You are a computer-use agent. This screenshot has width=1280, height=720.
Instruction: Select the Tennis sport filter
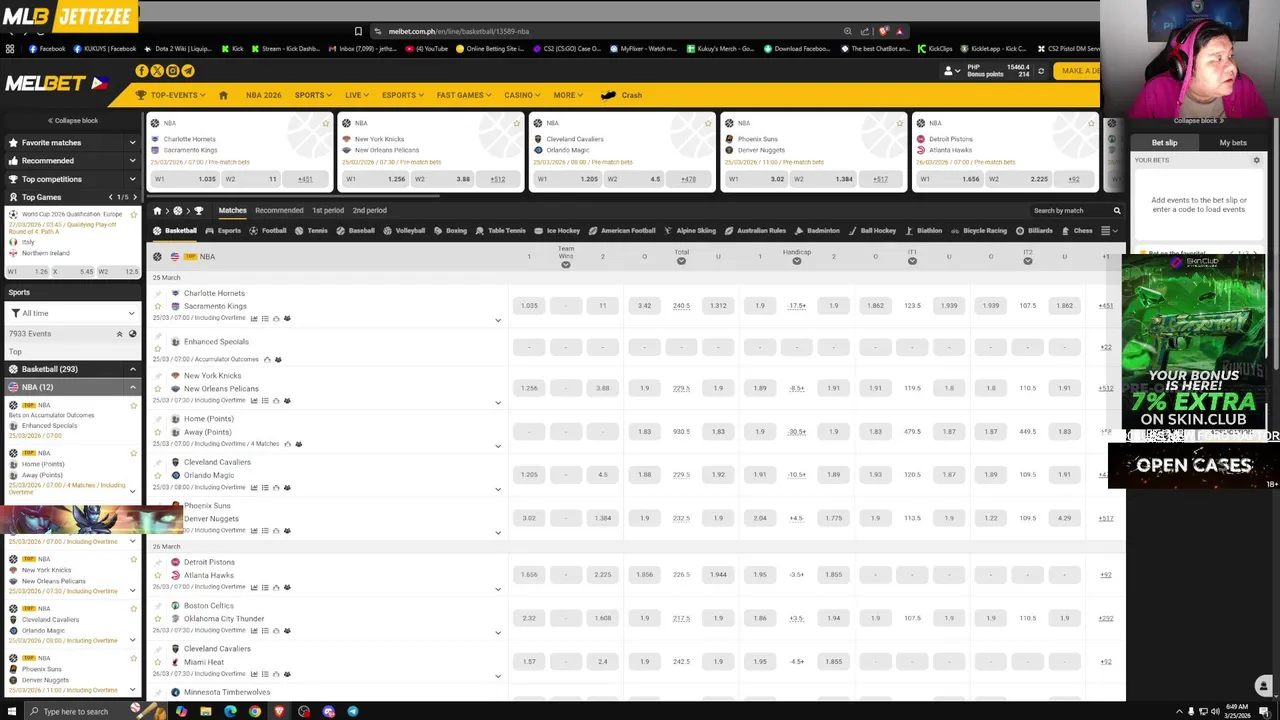[311, 231]
